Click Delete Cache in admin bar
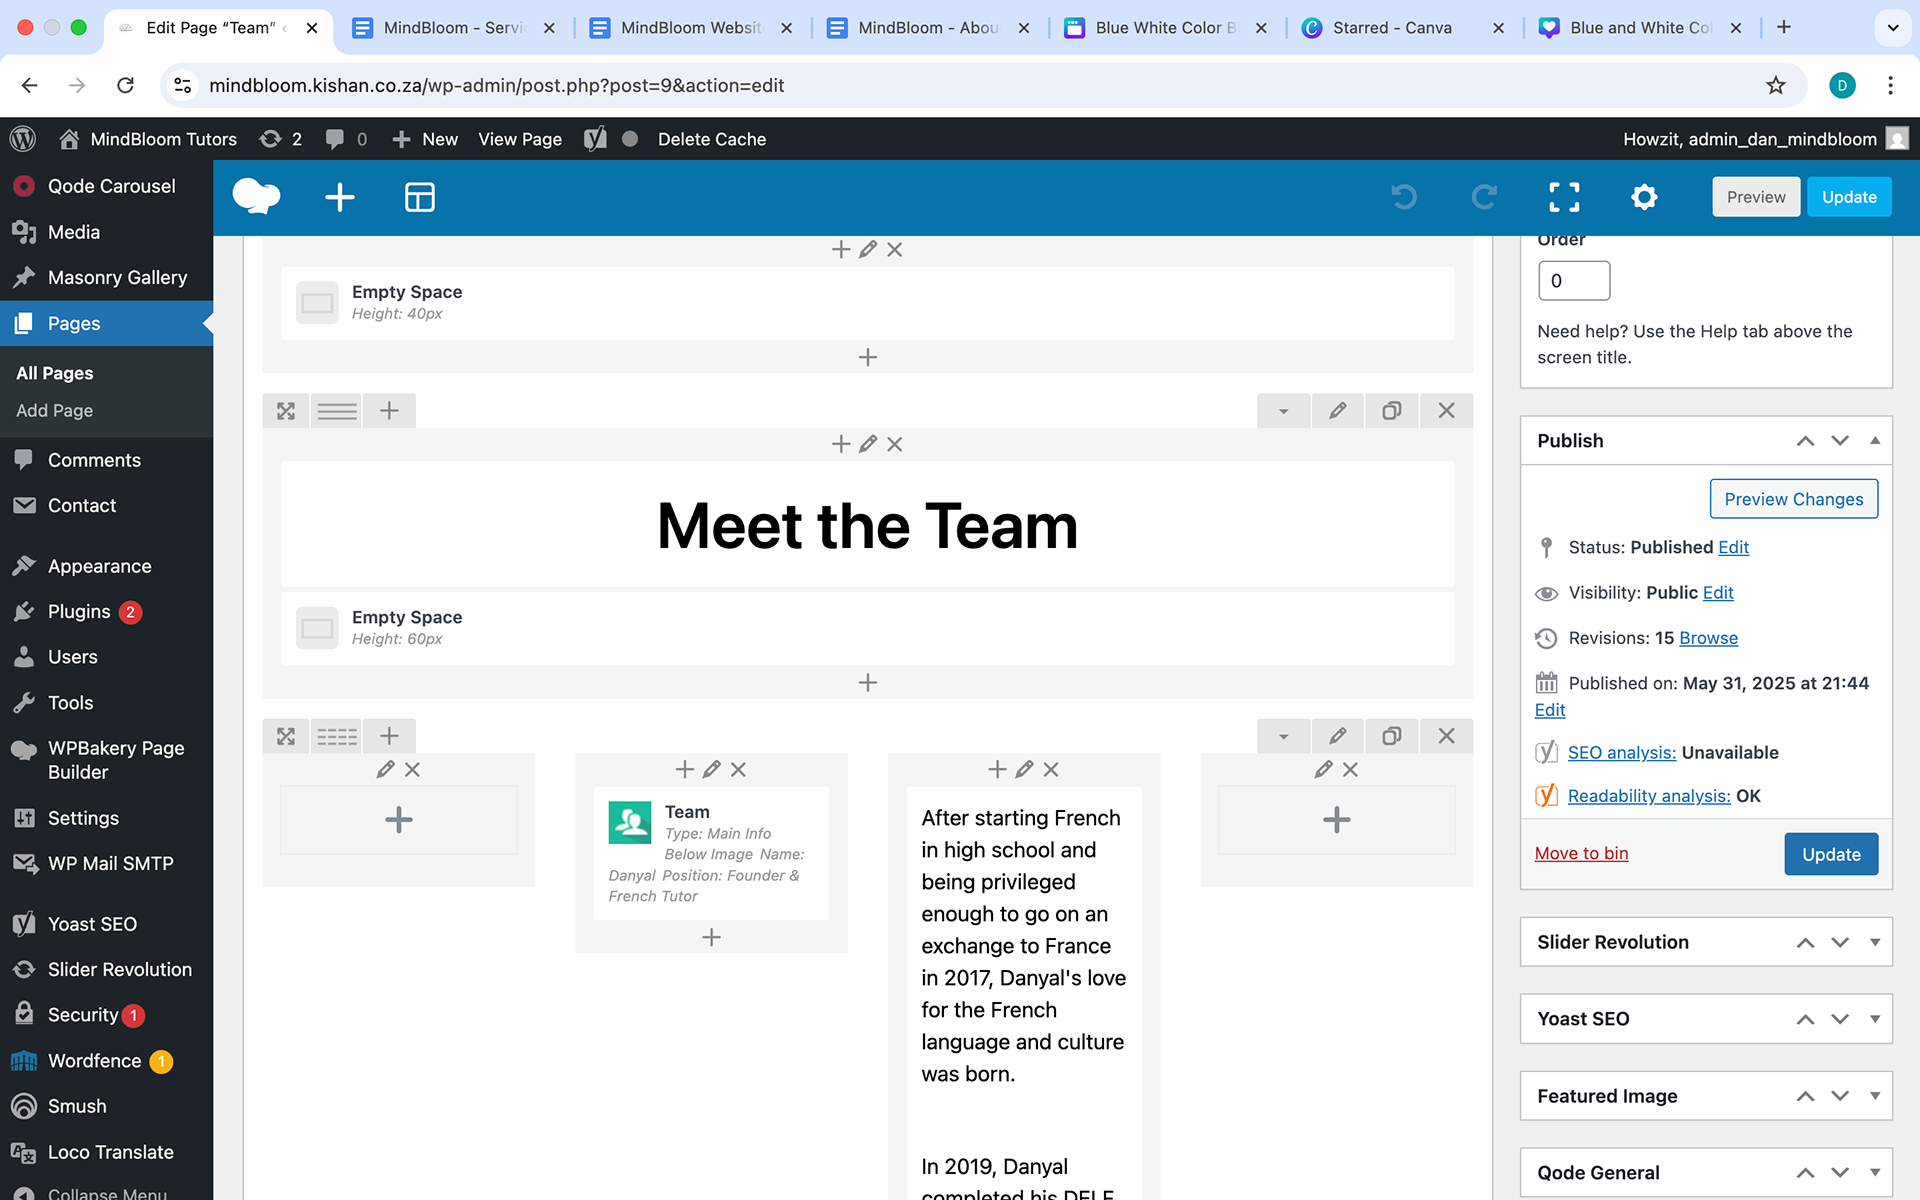This screenshot has height=1200, width=1920. click(x=712, y=139)
